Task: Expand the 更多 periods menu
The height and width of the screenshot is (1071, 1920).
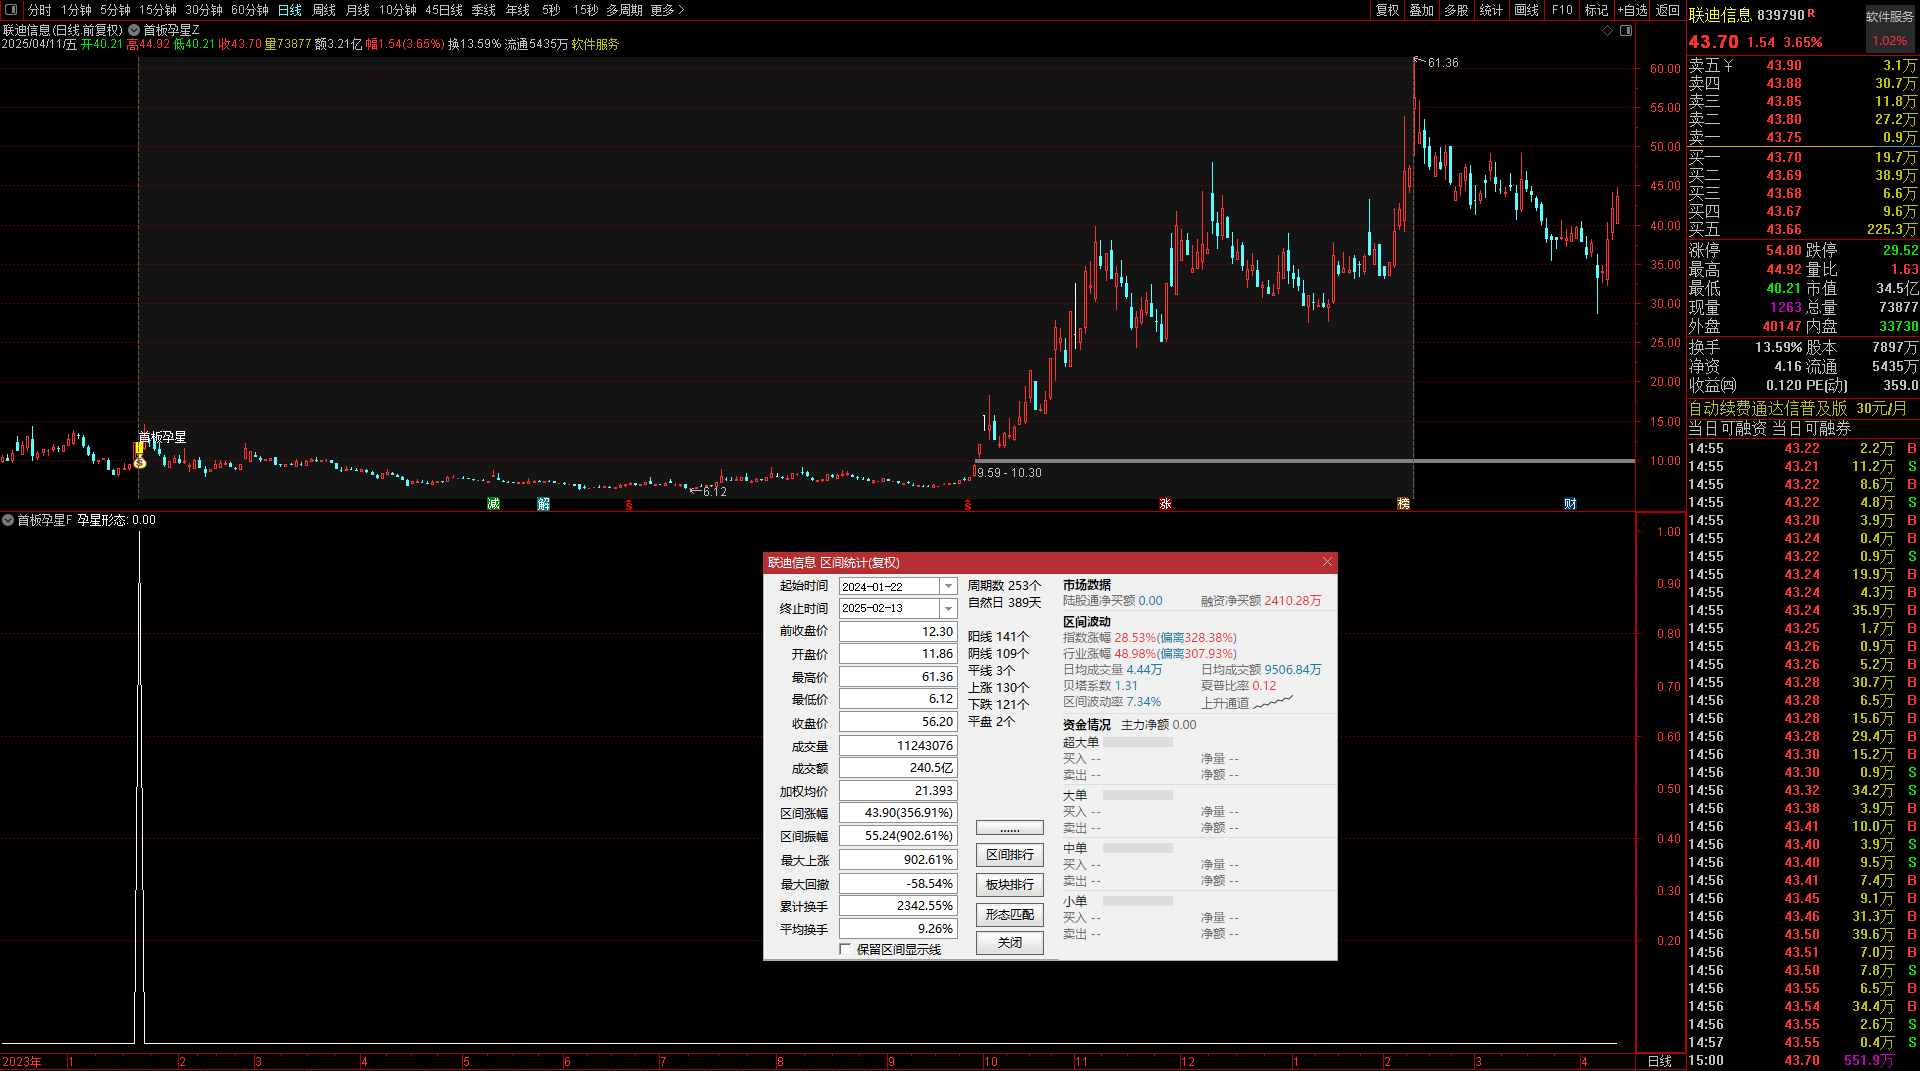Action: tap(667, 10)
